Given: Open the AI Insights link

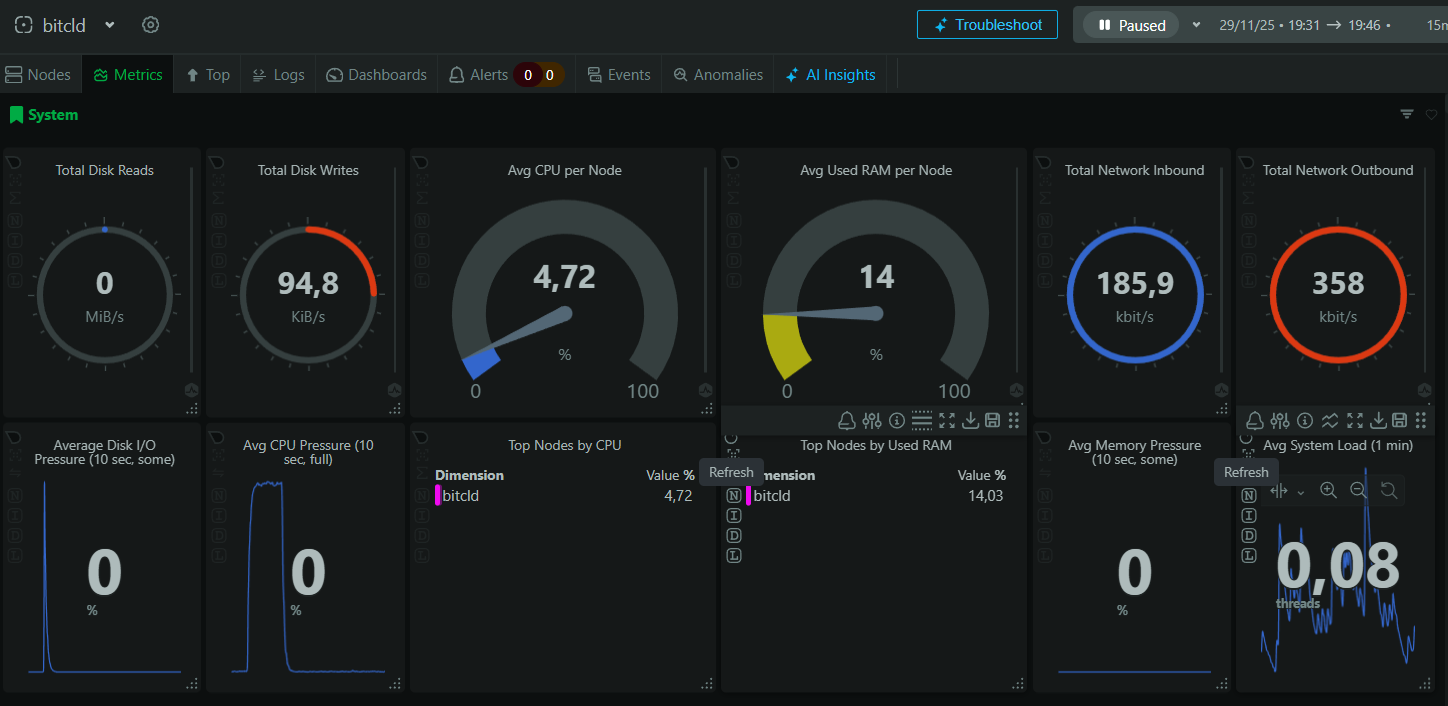Looking at the screenshot, I should pos(830,75).
